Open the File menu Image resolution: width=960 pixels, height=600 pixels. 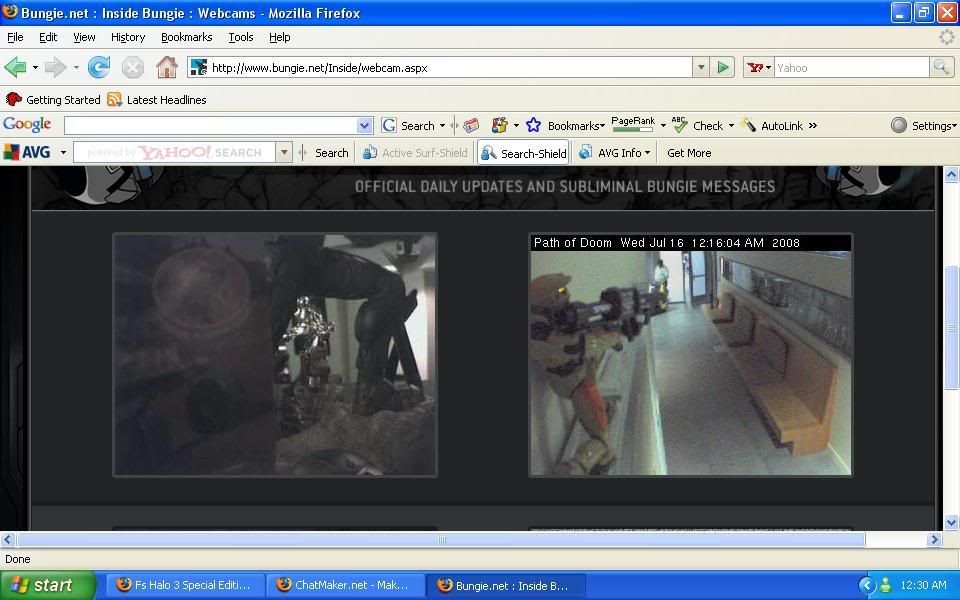(15, 37)
